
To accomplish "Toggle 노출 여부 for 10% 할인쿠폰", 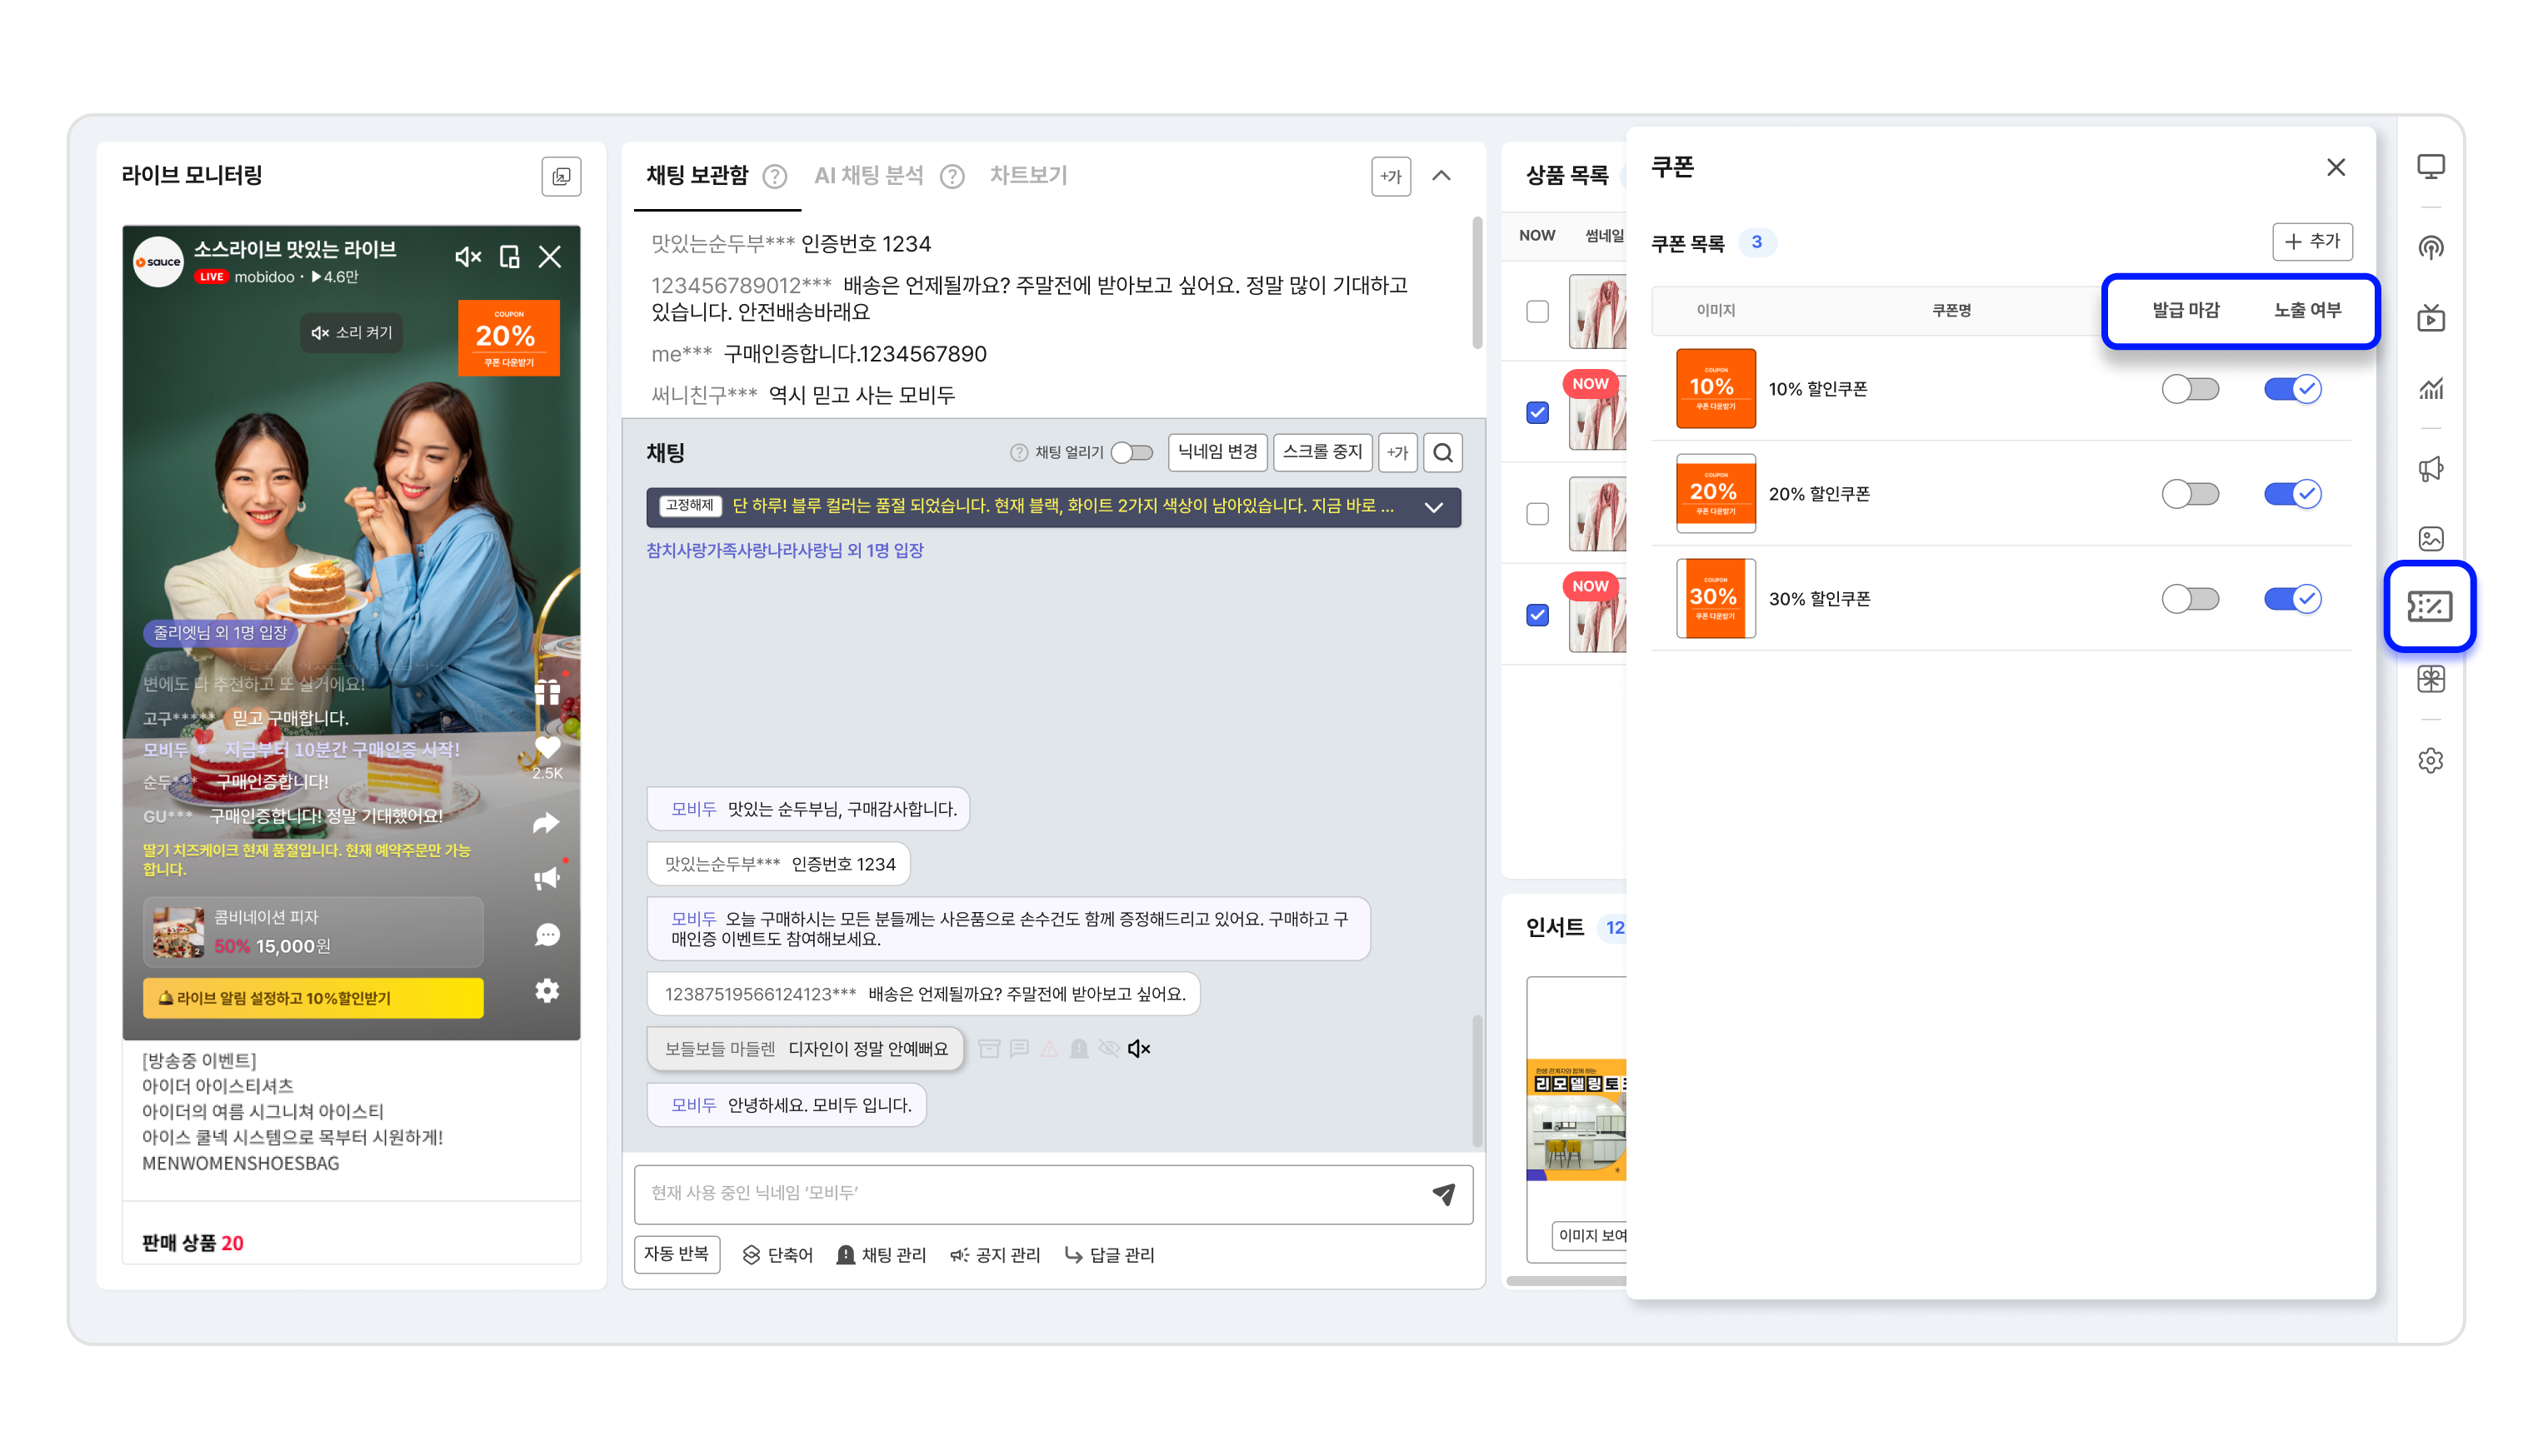I will [2292, 389].
